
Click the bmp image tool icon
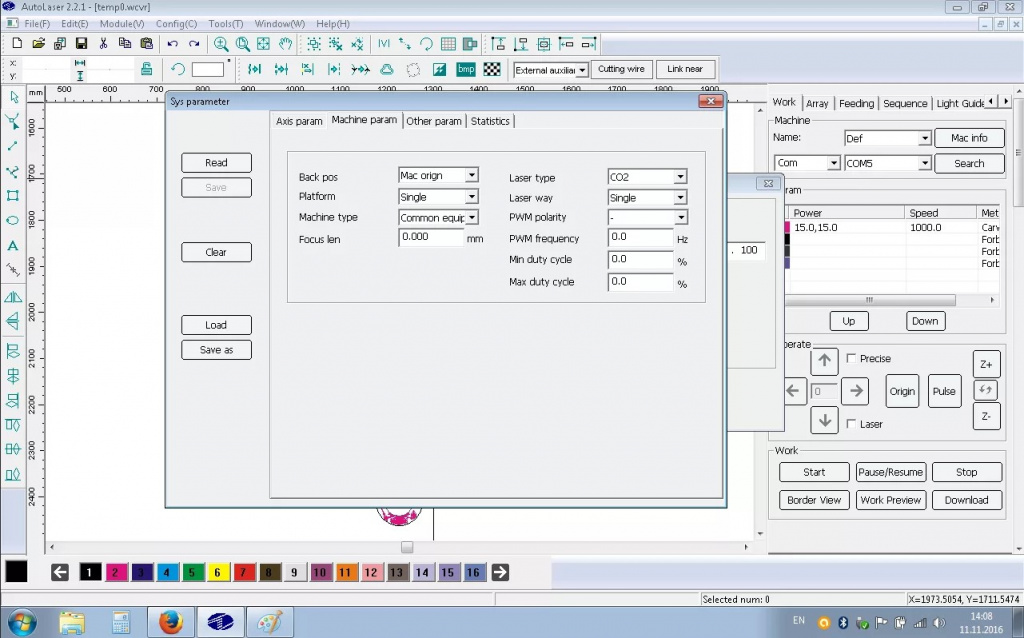pos(466,69)
